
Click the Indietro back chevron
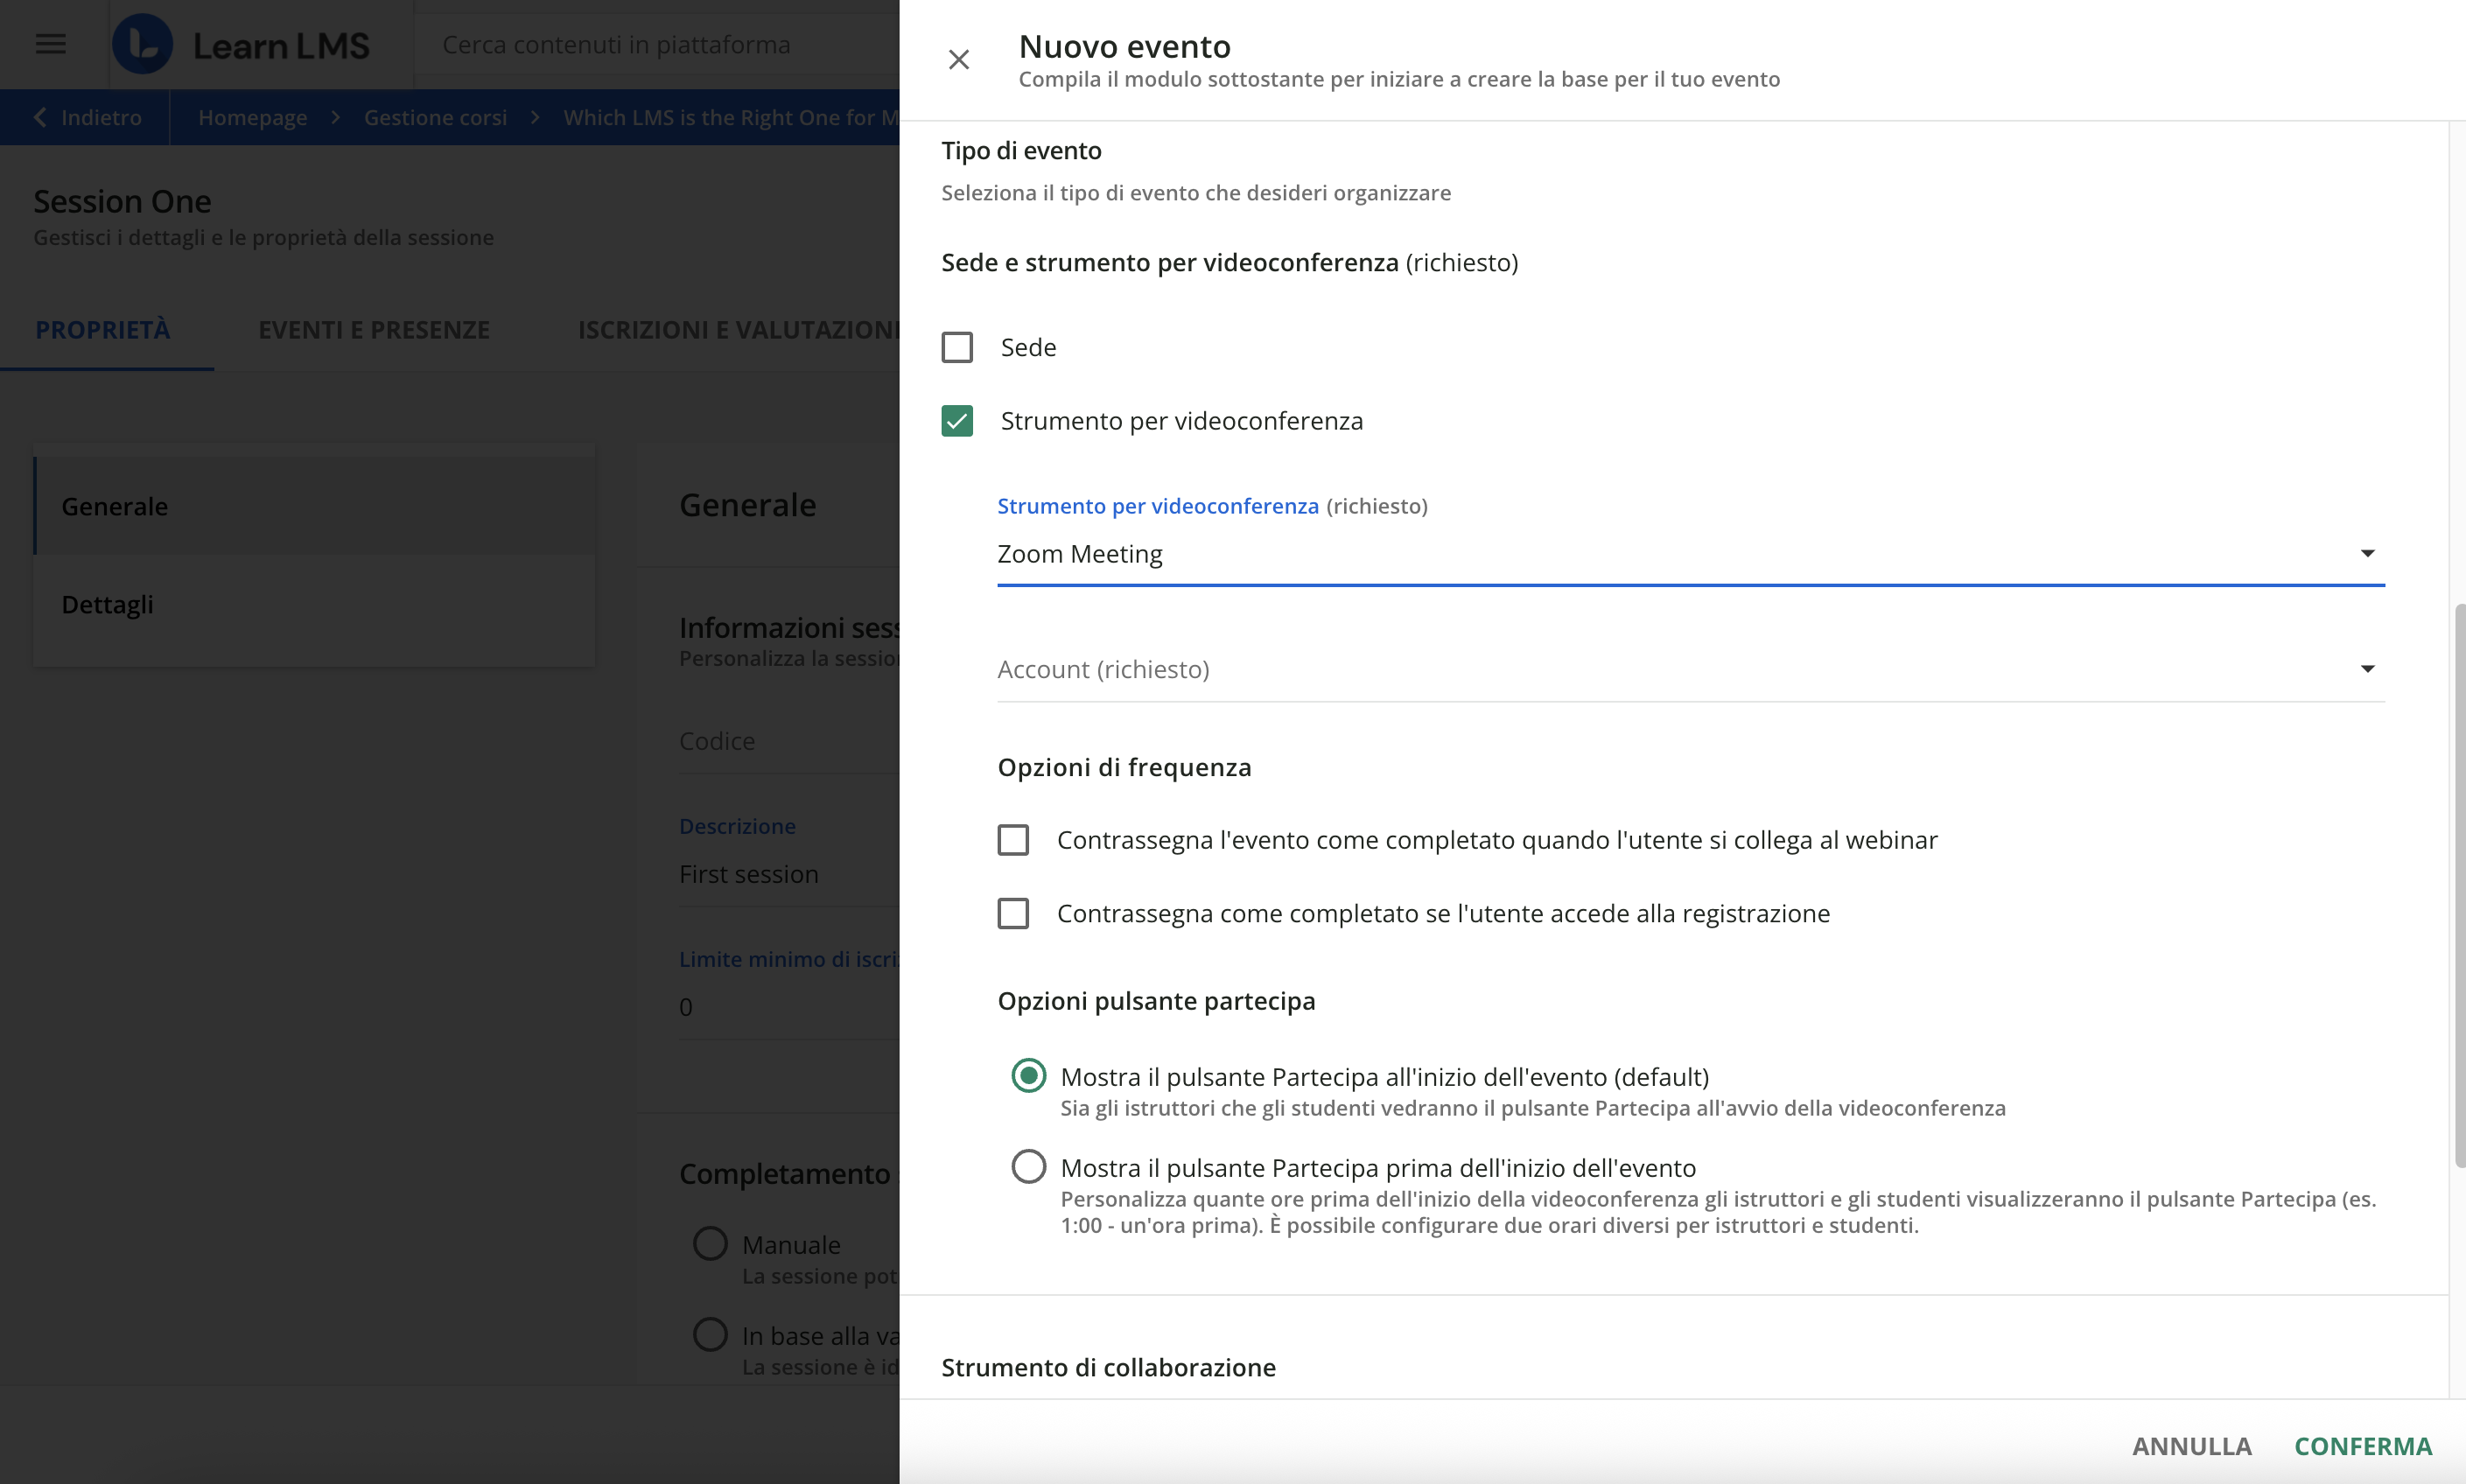coord(39,117)
